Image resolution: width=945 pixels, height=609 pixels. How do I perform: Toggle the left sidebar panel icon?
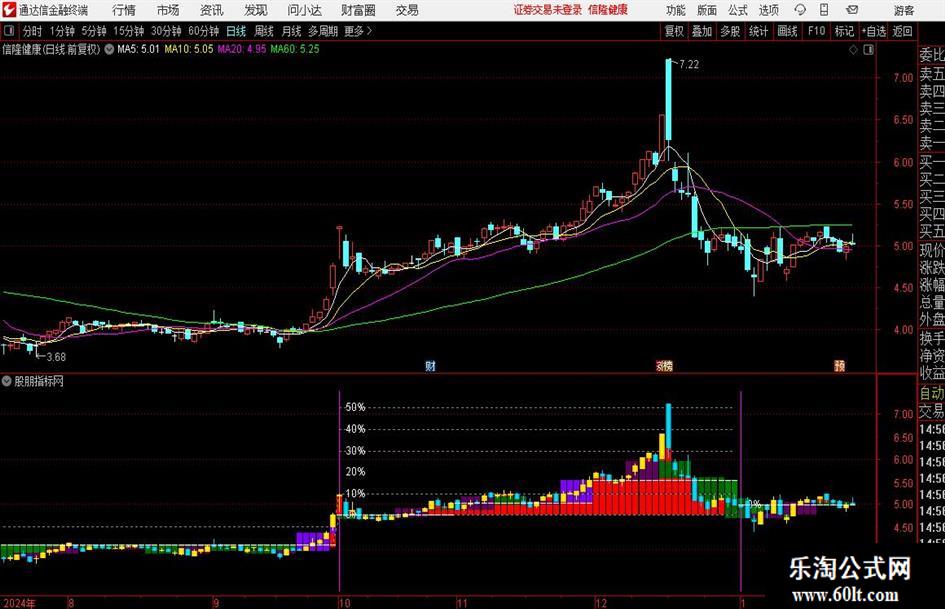(x=9, y=31)
